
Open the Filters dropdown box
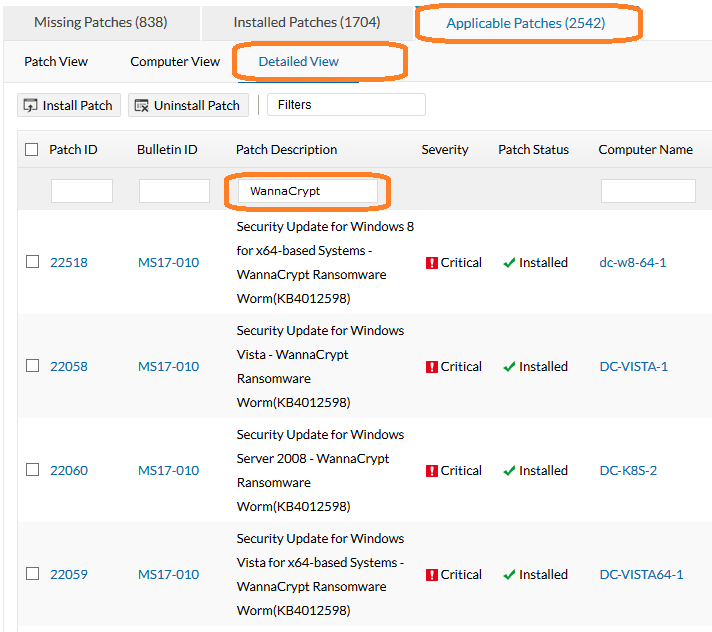[346, 105]
